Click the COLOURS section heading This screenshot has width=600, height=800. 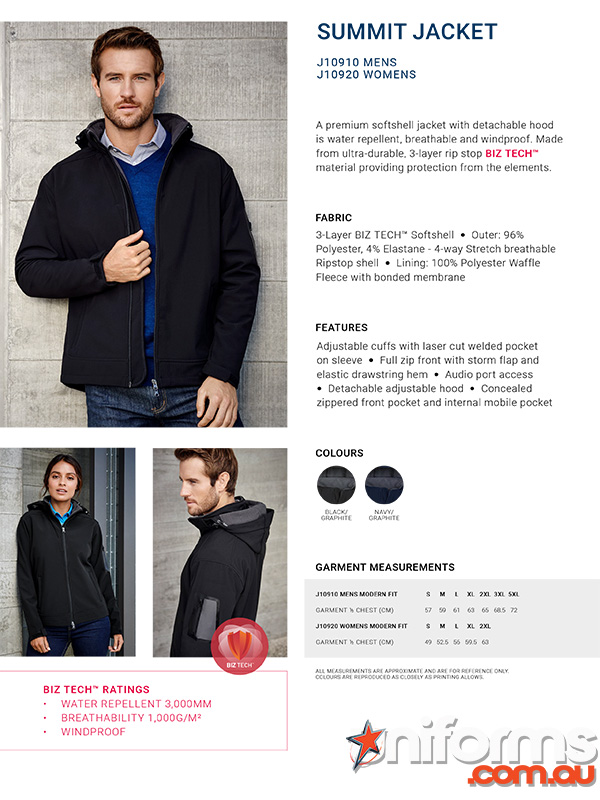point(339,453)
